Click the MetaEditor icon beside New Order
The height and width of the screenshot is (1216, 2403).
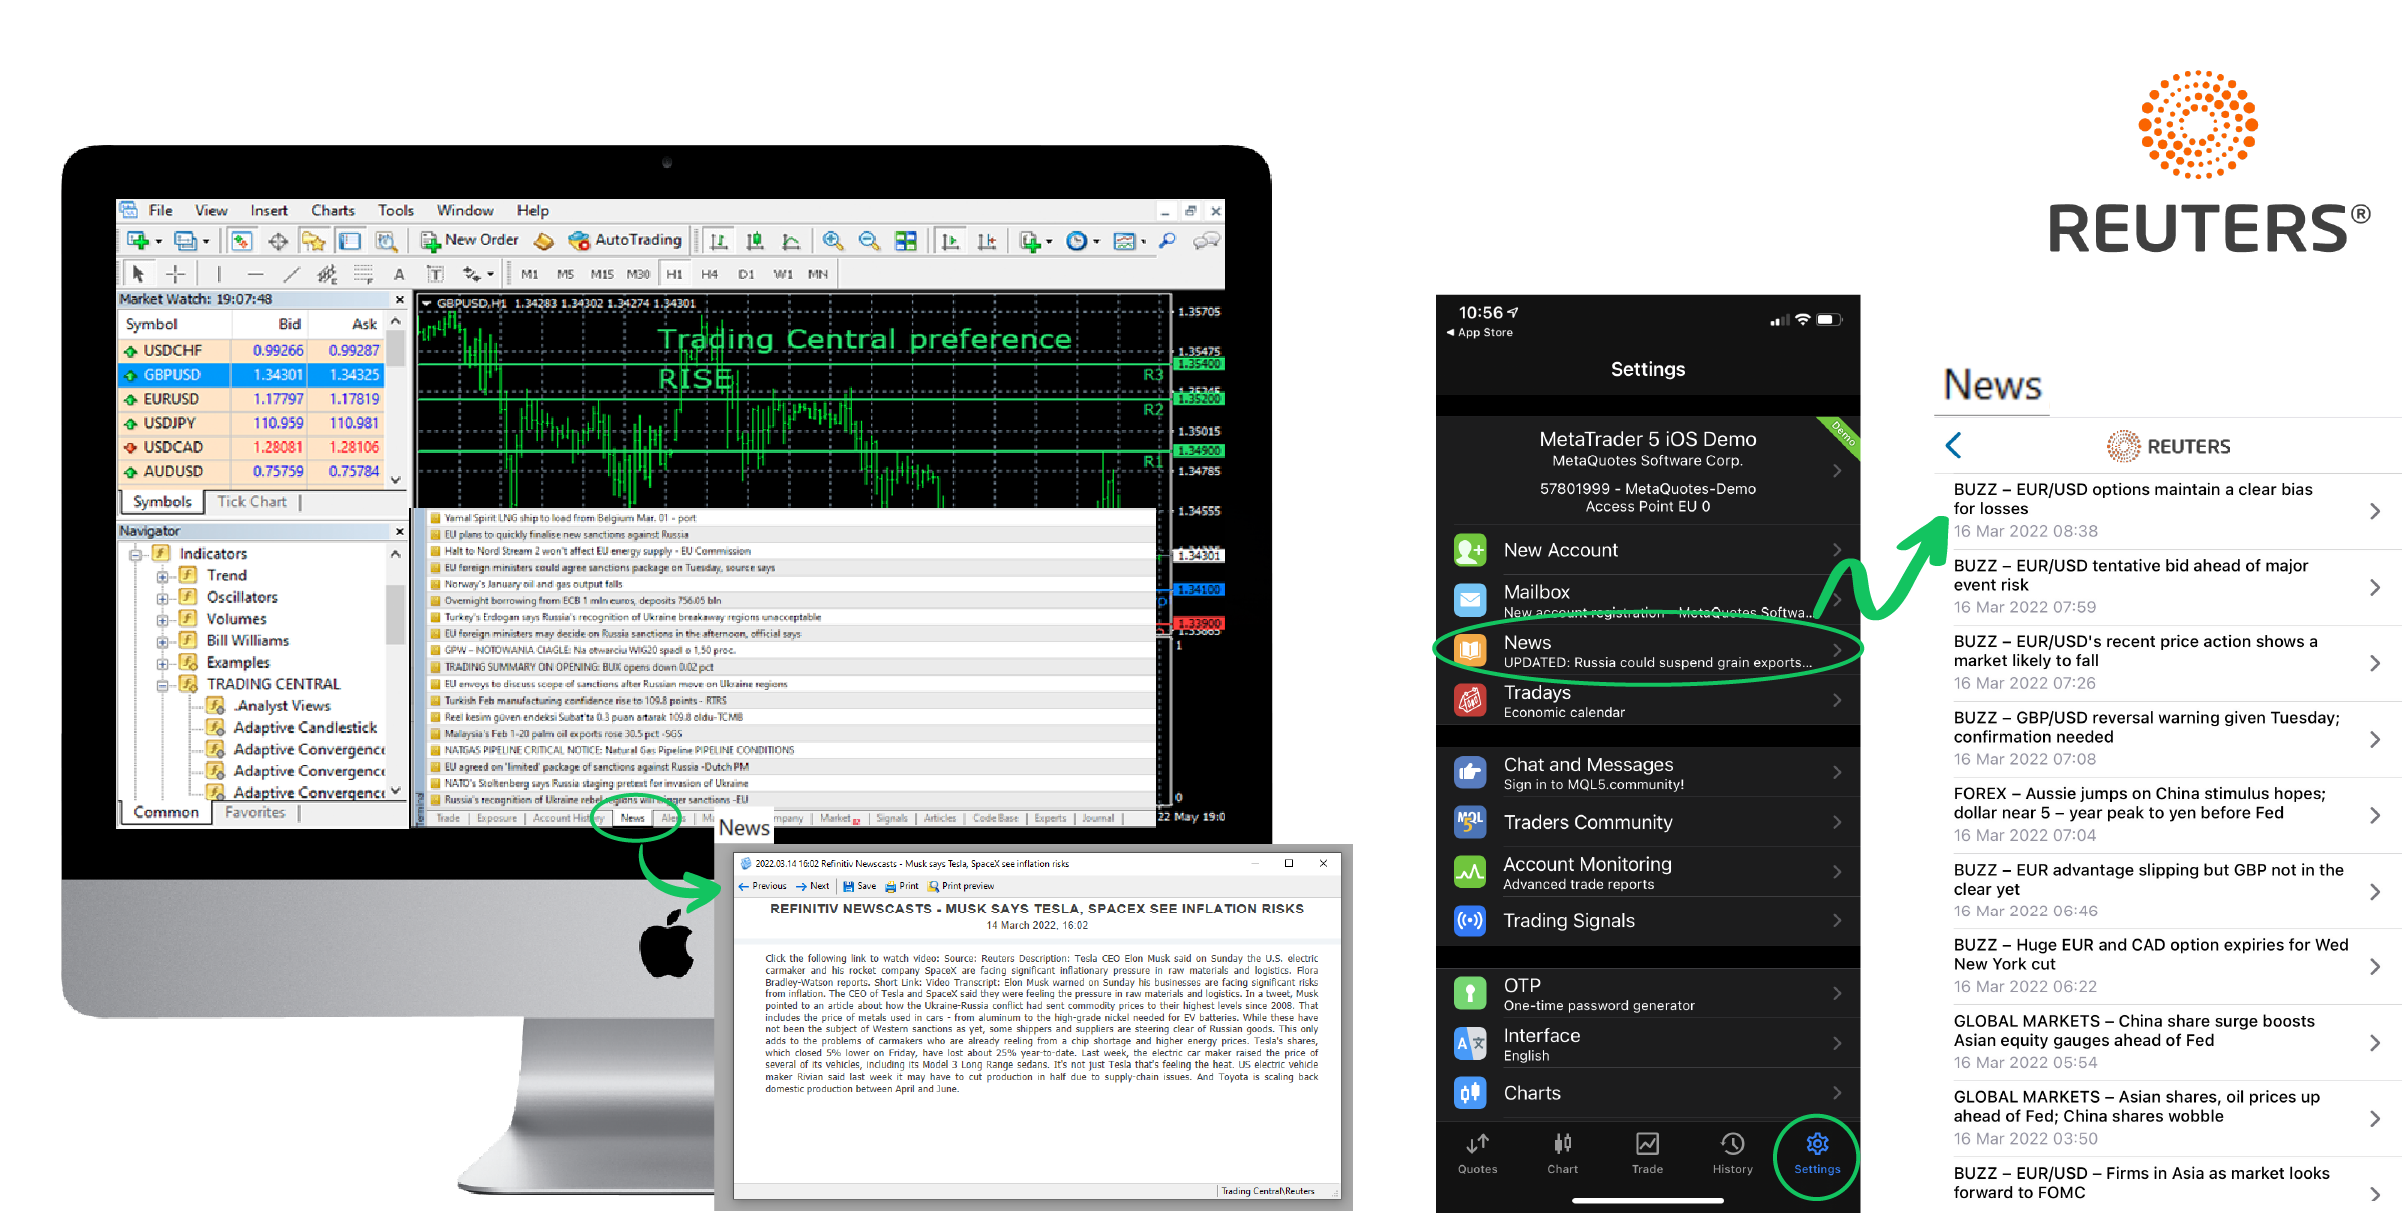tap(543, 241)
